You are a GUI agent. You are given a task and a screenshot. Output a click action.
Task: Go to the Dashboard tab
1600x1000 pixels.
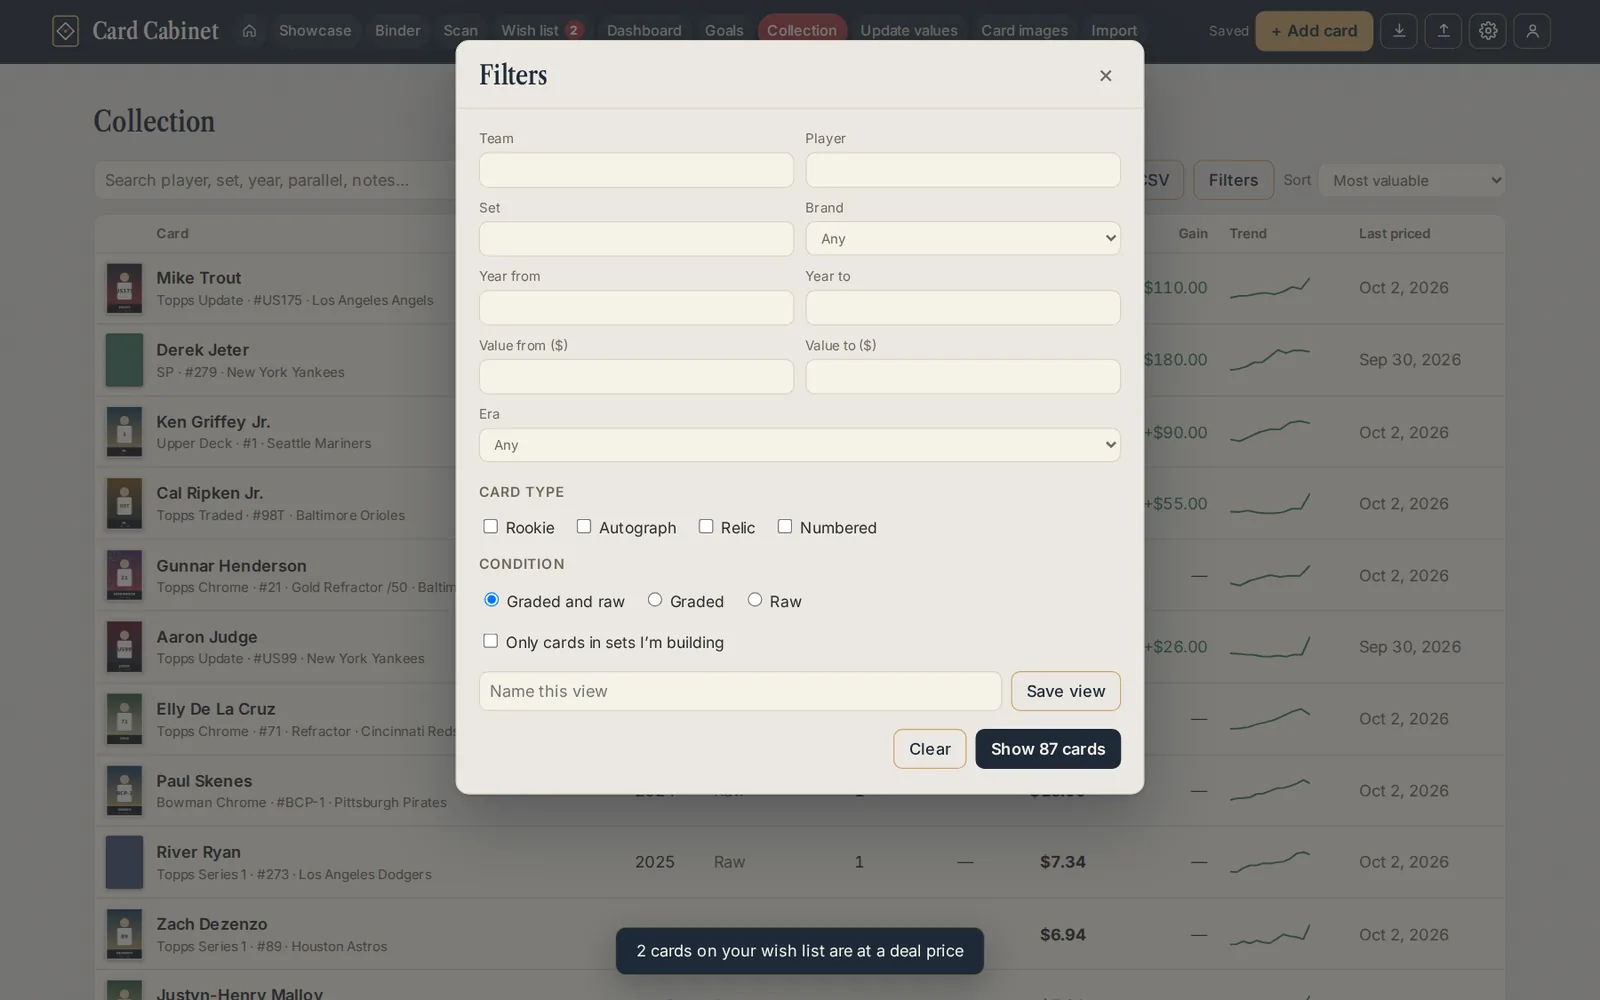(644, 31)
